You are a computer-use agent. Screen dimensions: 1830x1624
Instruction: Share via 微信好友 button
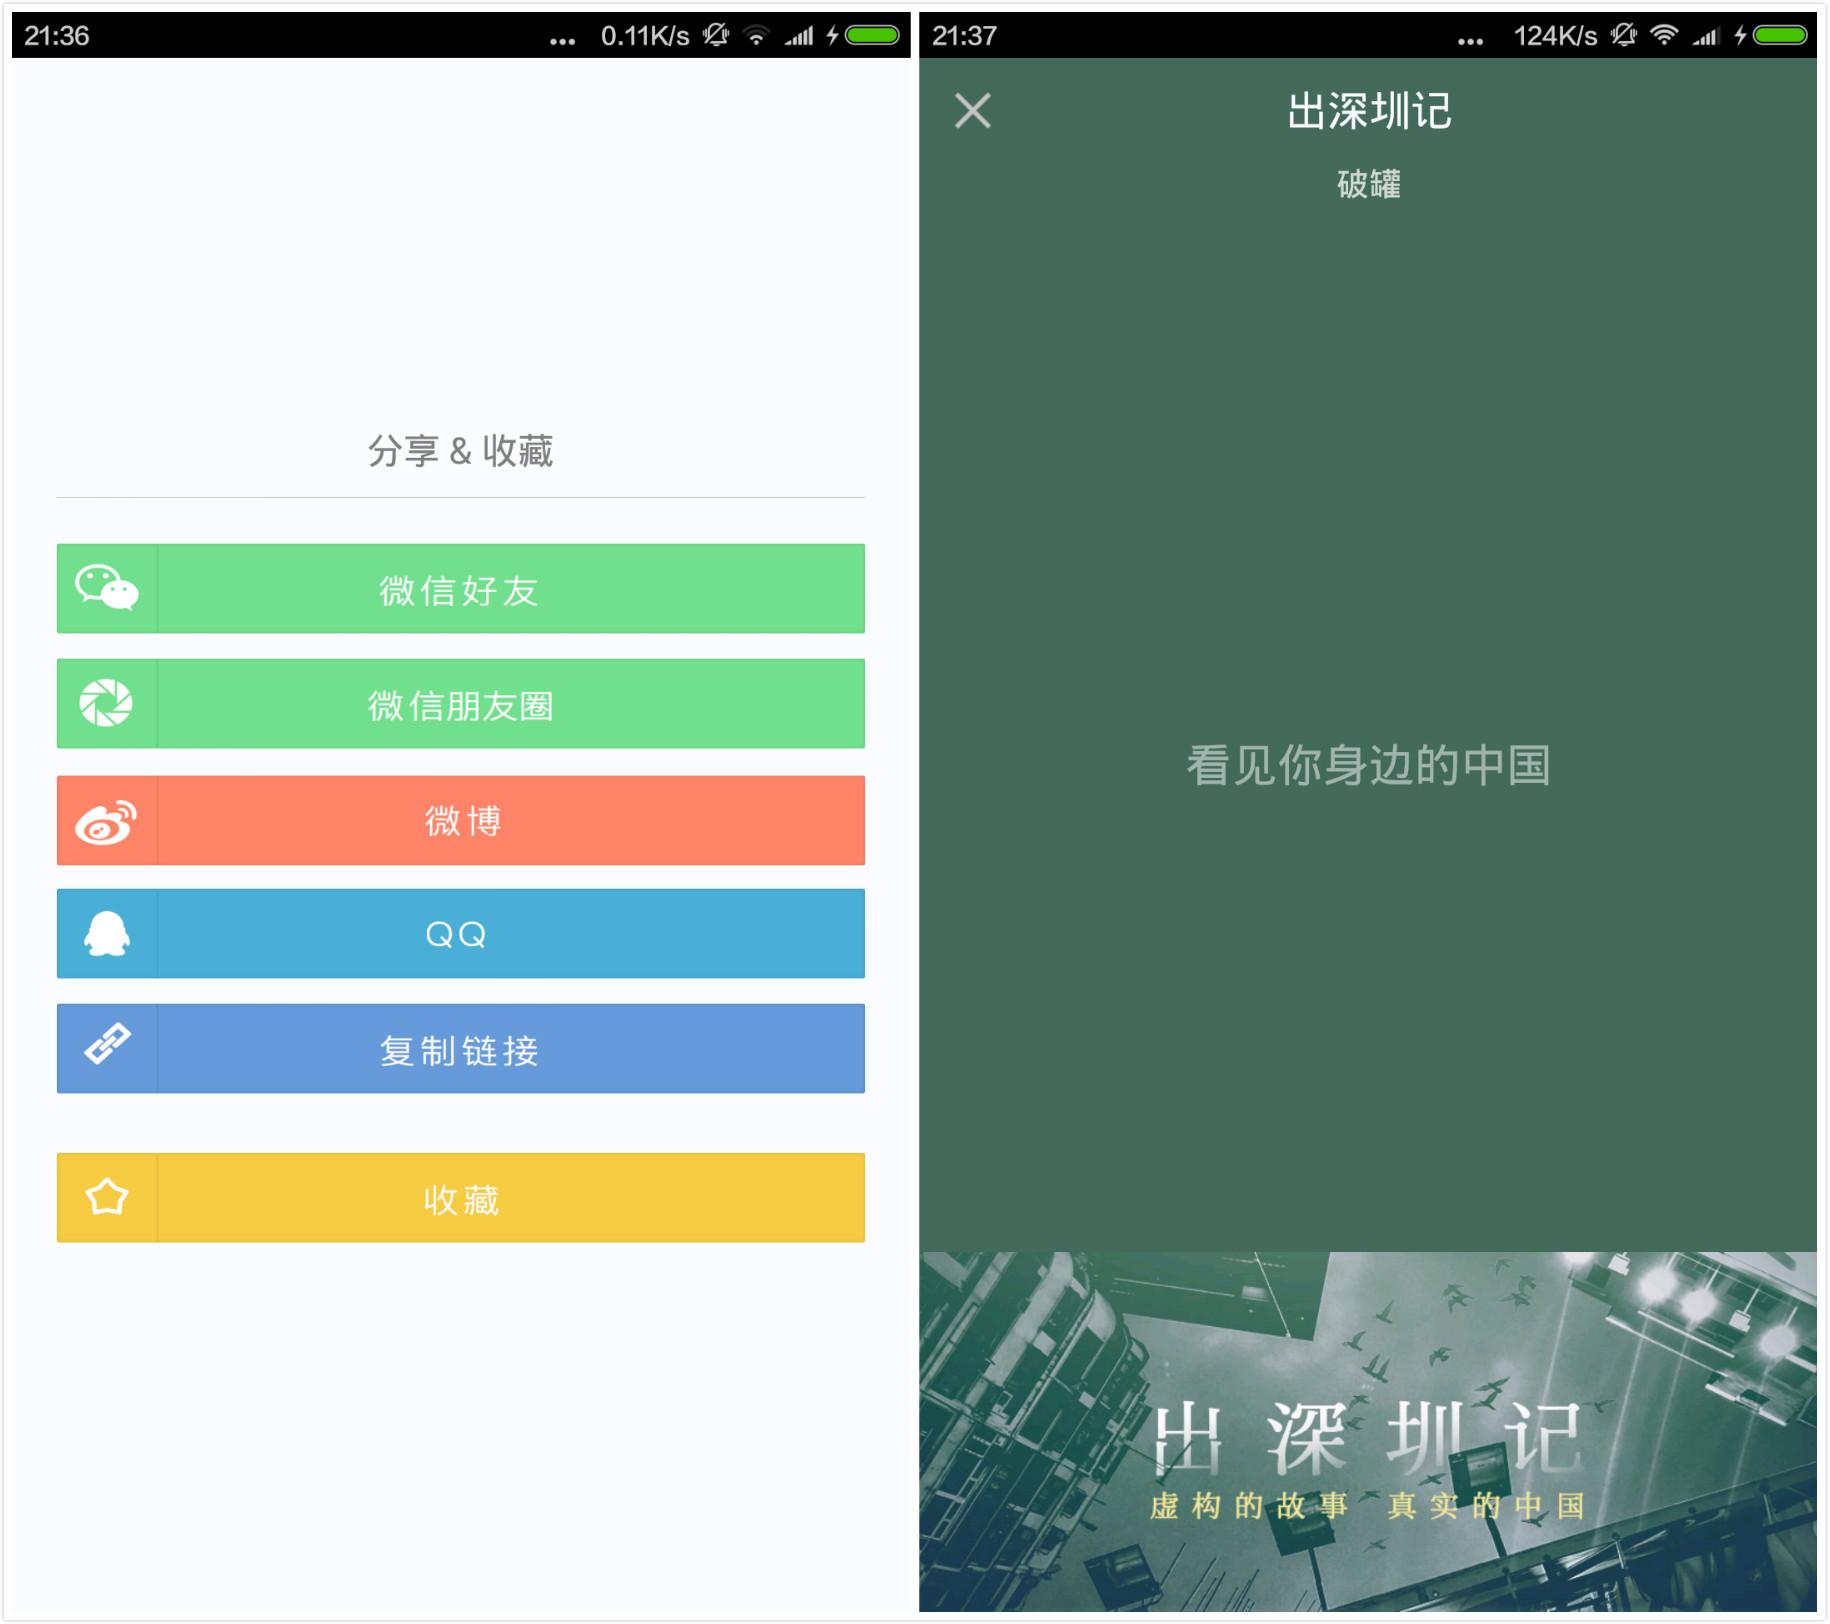461,589
